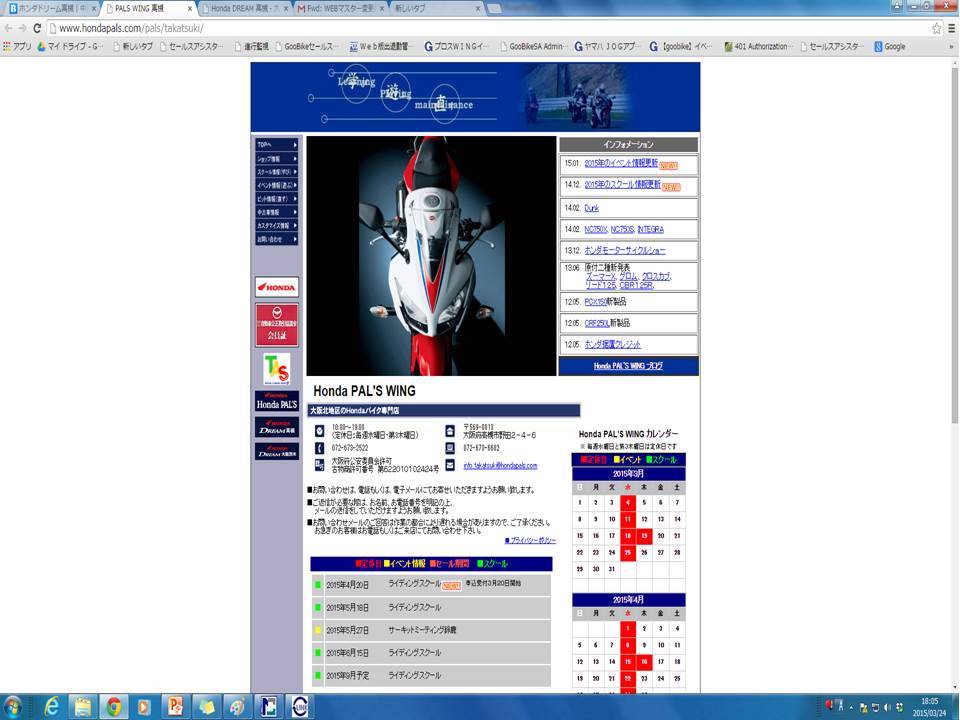Open the CRF250L link
The width and height of the screenshot is (960, 720).
(x=597, y=323)
